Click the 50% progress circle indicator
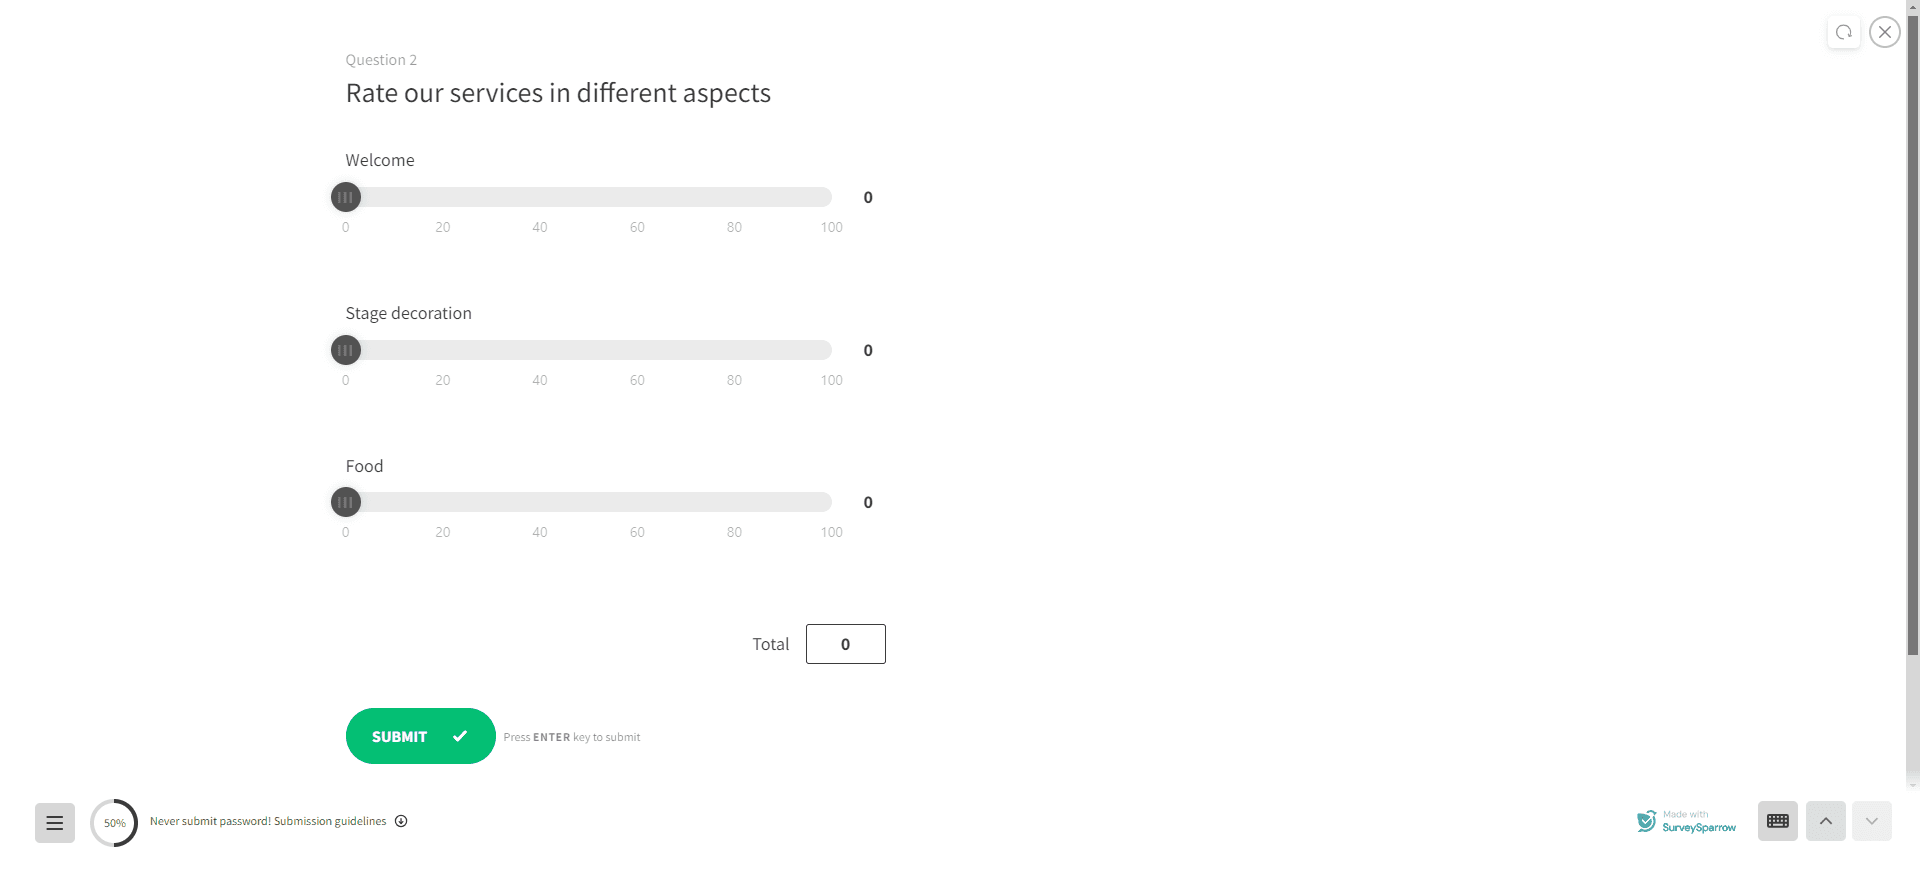 tap(114, 823)
